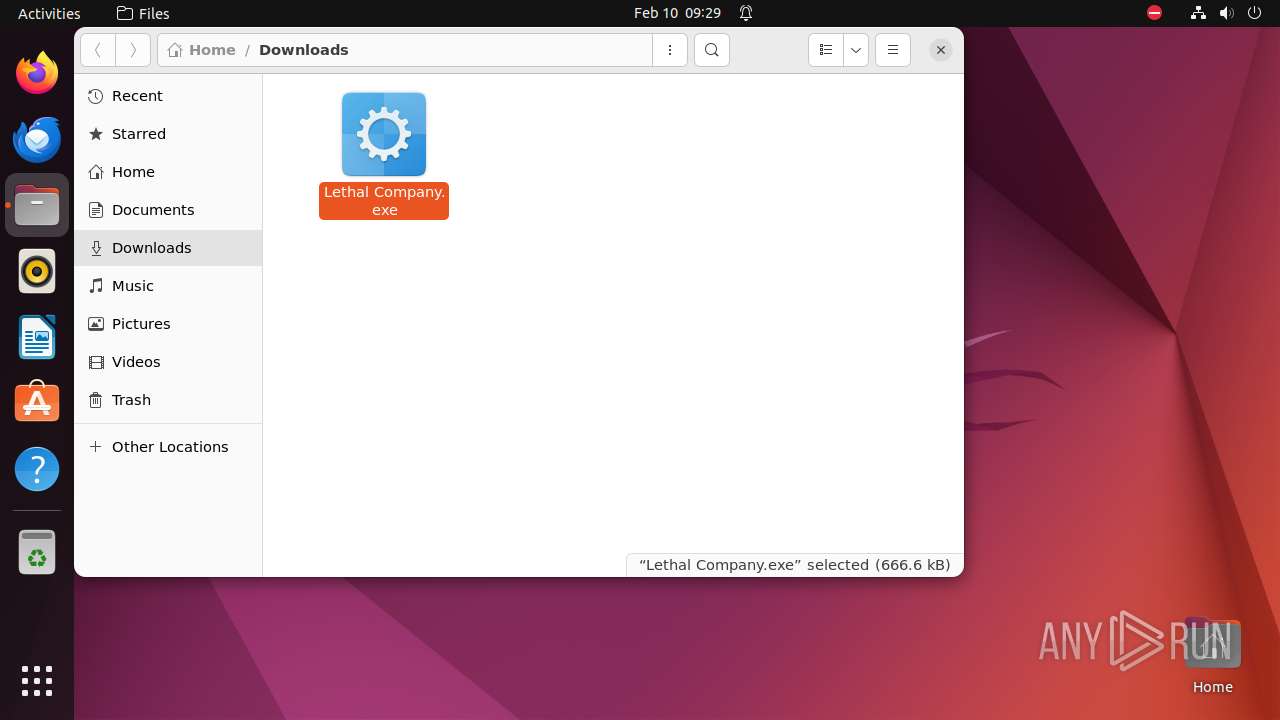Go forward with the right arrow button
The image size is (1280, 720).
(x=133, y=50)
